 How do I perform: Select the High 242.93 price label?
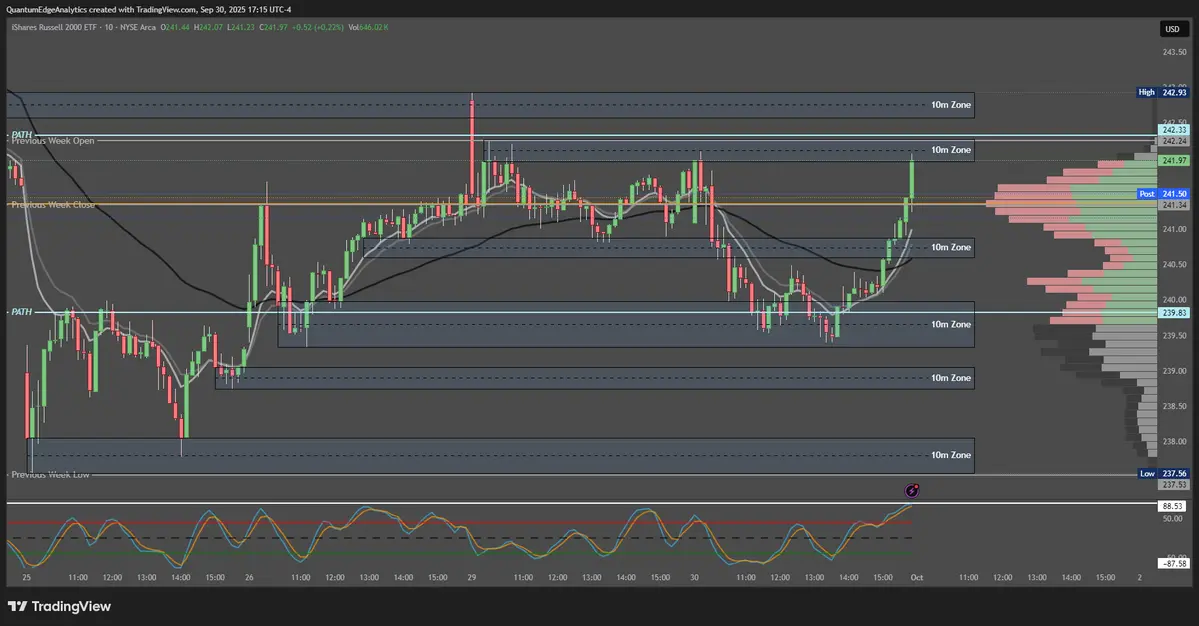coord(1163,92)
